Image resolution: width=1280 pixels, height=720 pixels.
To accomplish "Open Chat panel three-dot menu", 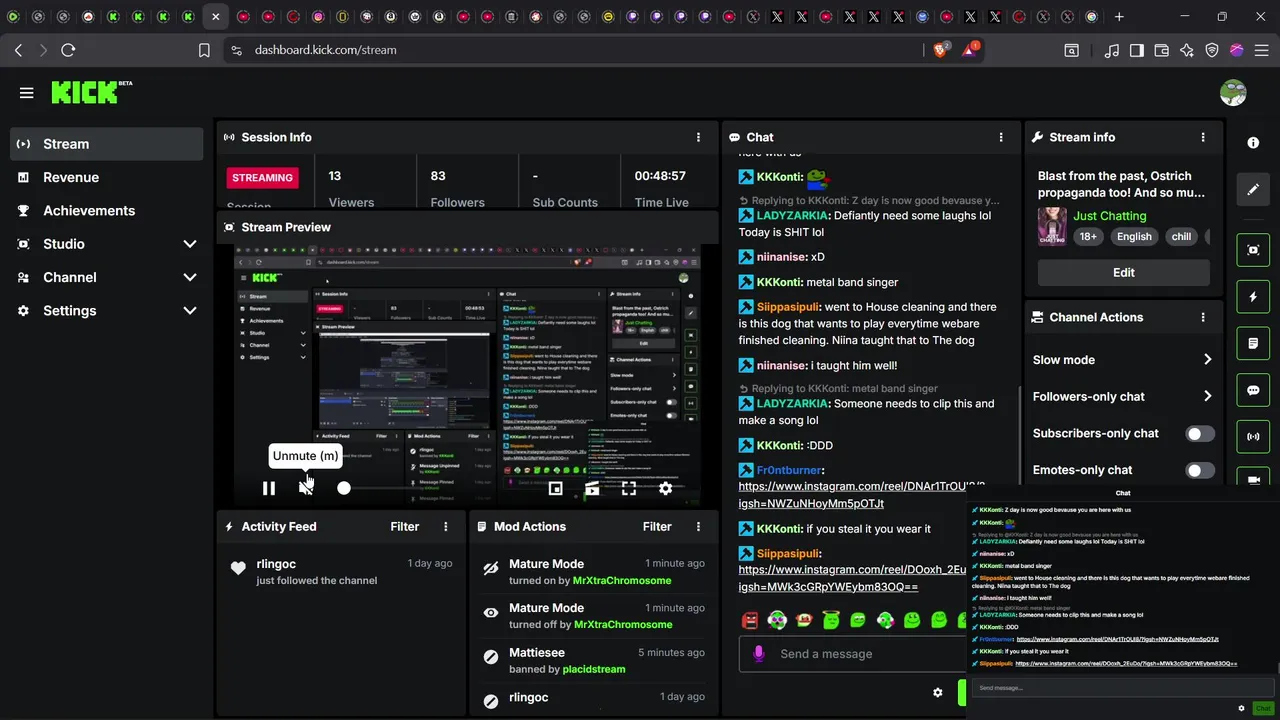I will click(x=1001, y=137).
